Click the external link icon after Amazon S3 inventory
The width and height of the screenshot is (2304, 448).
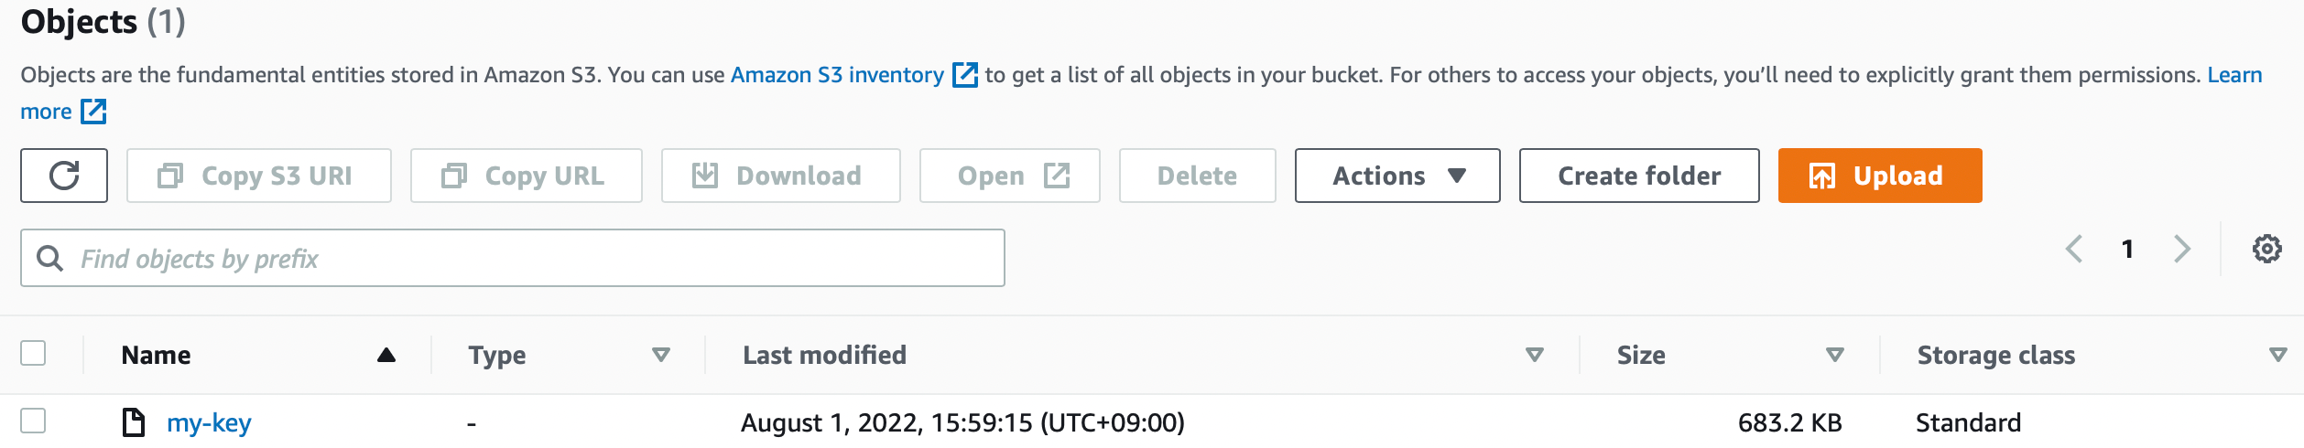click(965, 75)
